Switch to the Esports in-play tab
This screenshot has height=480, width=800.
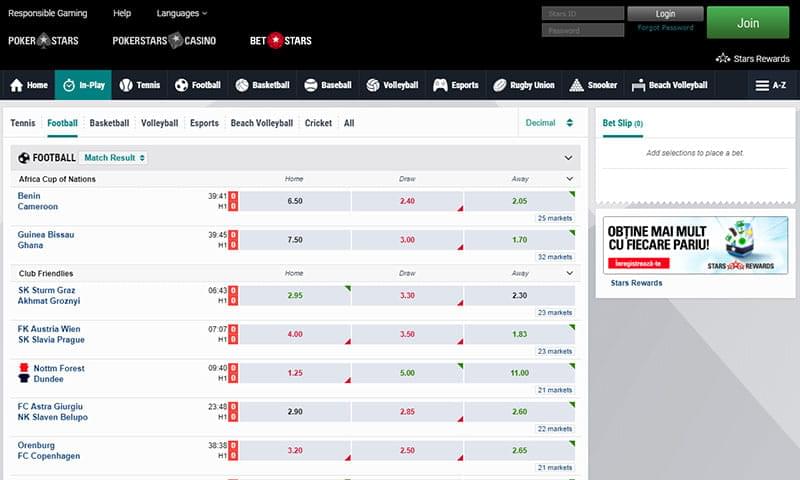[204, 123]
